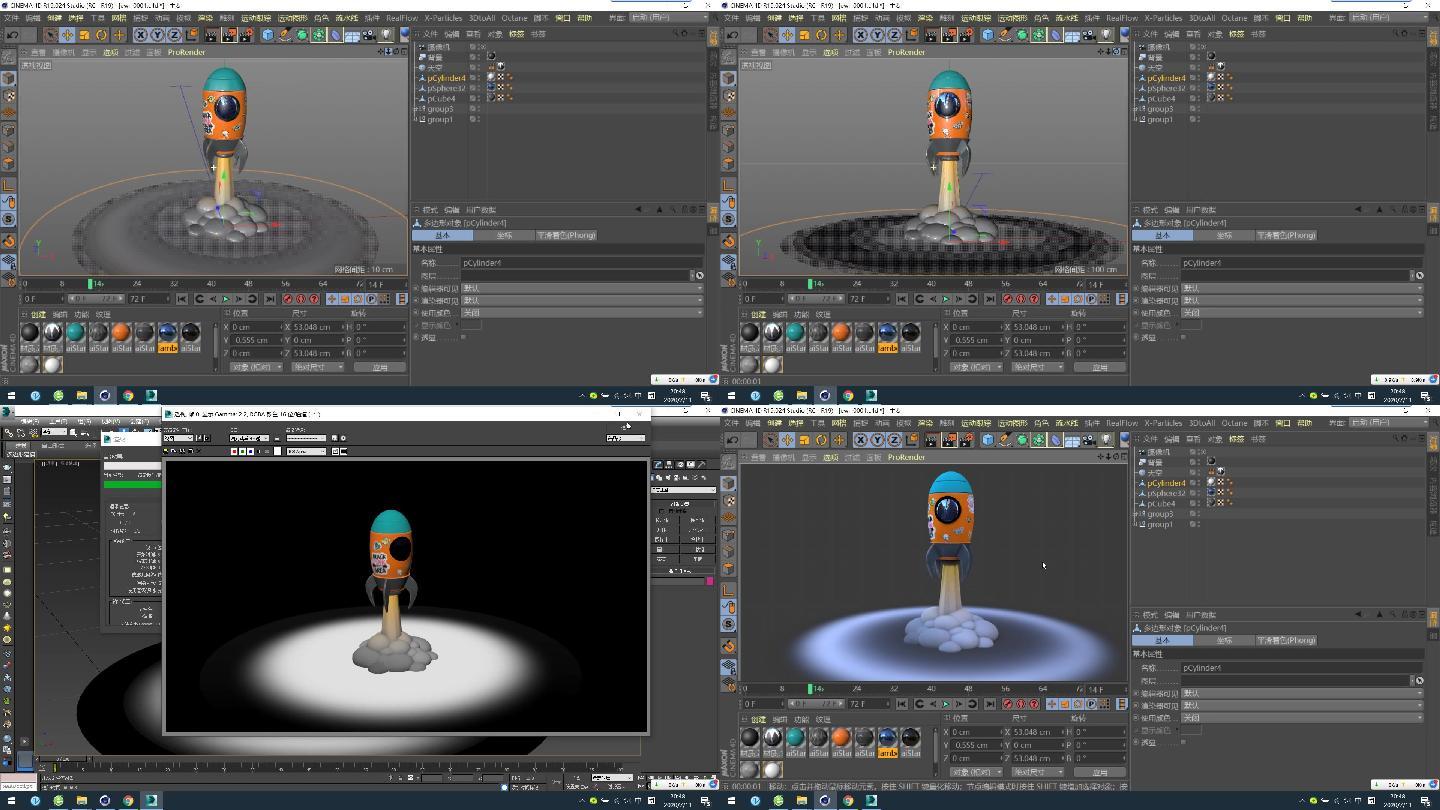Click the Camera object icon in top-right window
The height and width of the screenshot is (810, 1440).
click(x=1089, y=35)
